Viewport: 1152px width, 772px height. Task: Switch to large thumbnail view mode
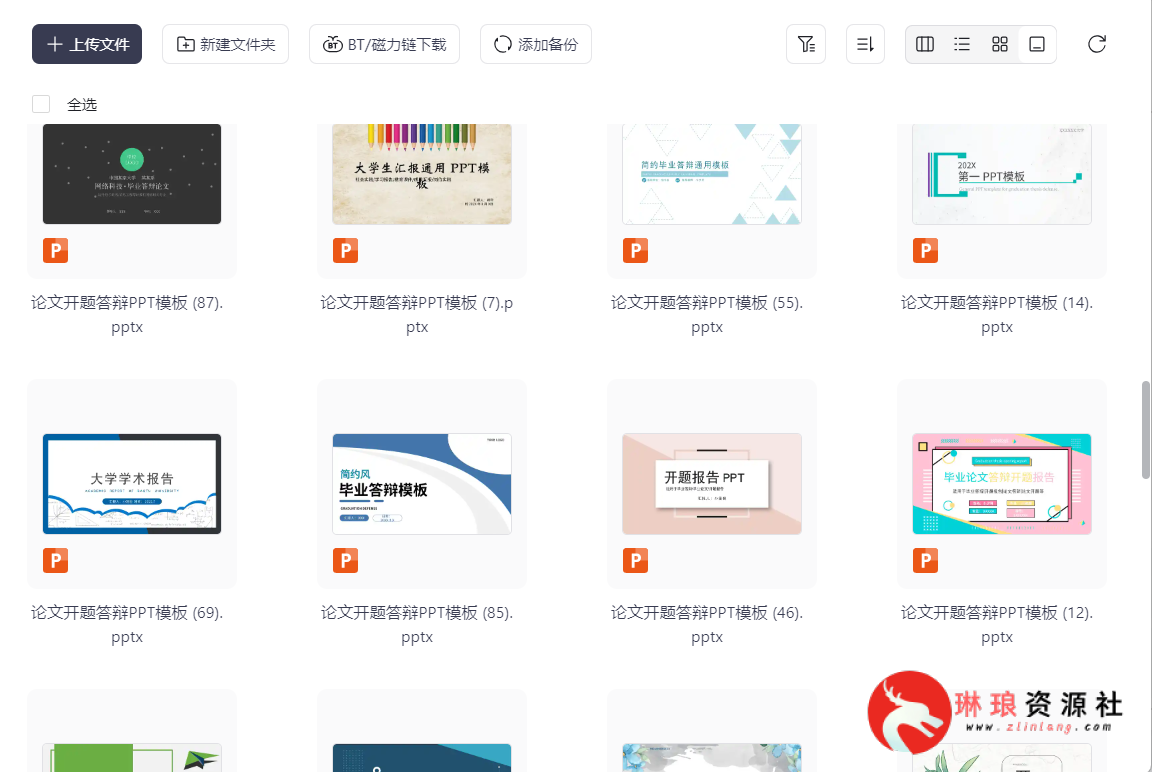[1037, 44]
